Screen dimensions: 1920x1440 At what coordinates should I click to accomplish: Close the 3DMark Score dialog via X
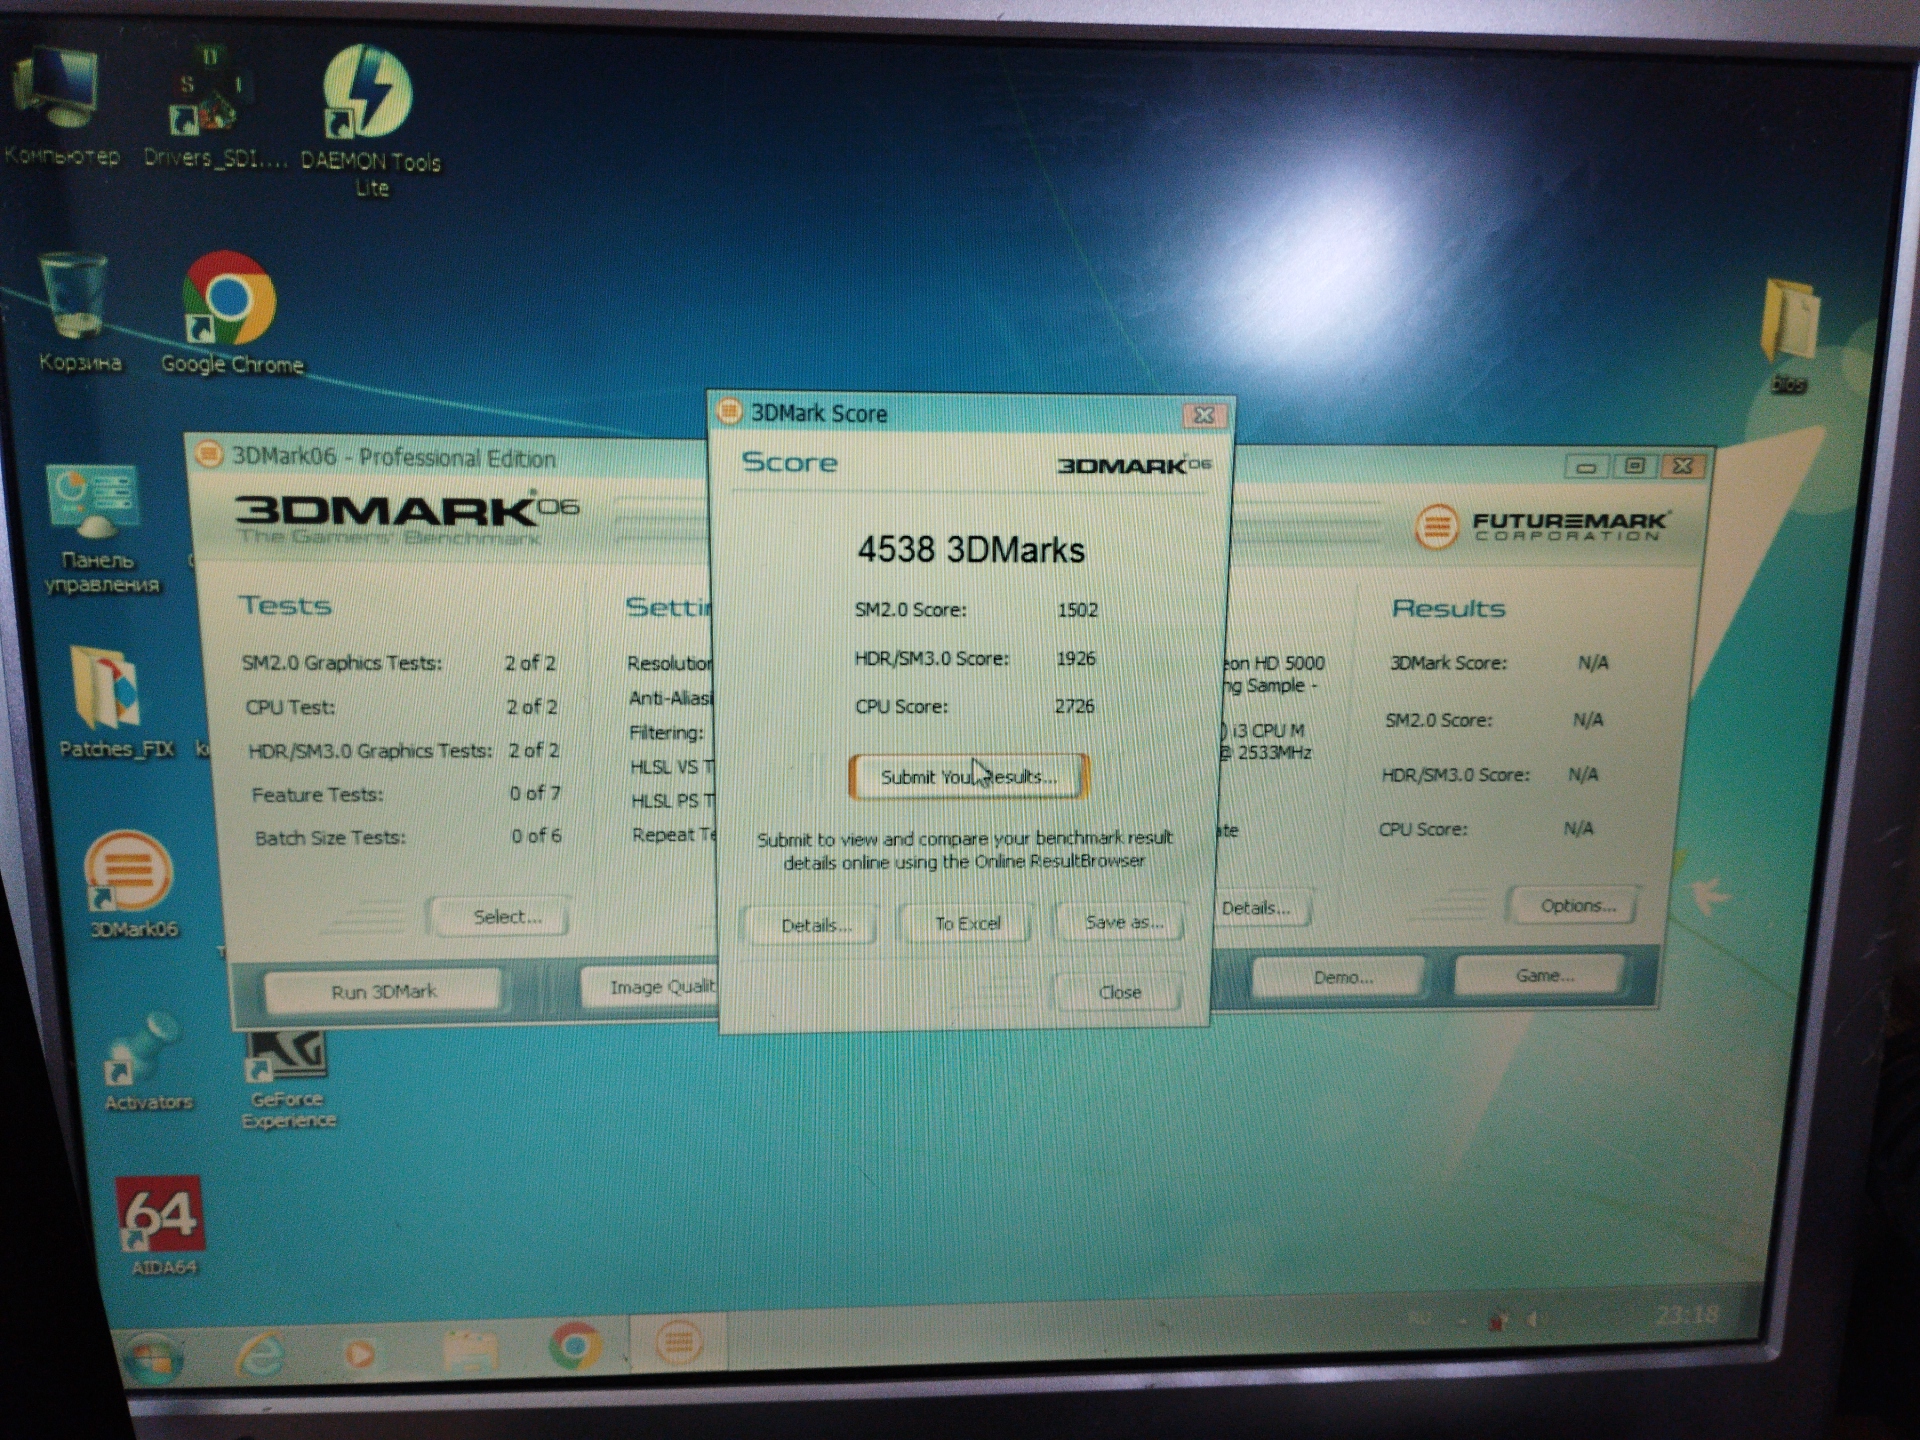point(1204,414)
